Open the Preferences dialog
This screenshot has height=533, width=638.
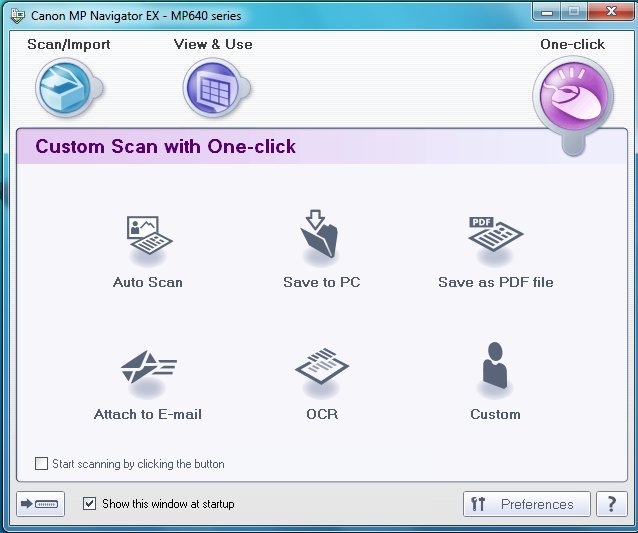pyautogui.click(x=525, y=504)
